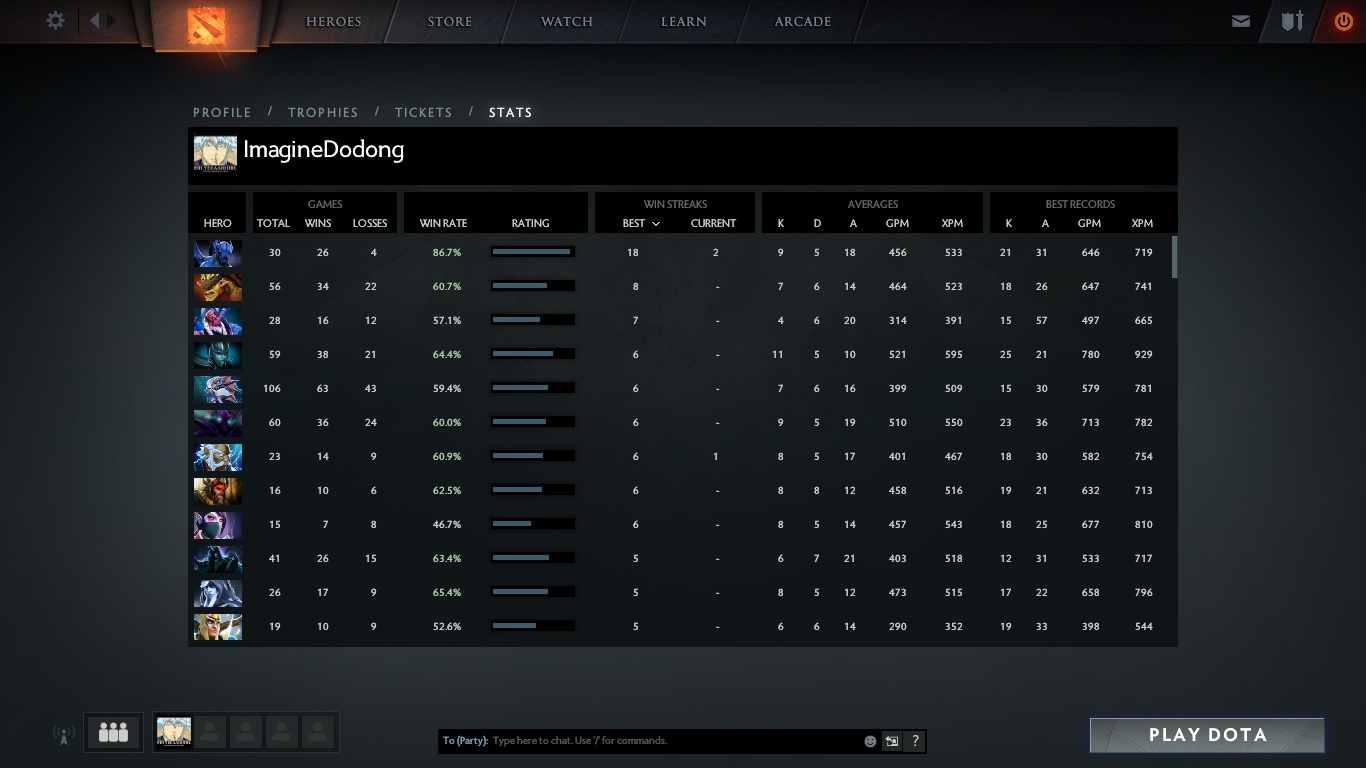1366x768 pixels.
Task: Open the ARCADE menu
Action: (x=803, y=21)
